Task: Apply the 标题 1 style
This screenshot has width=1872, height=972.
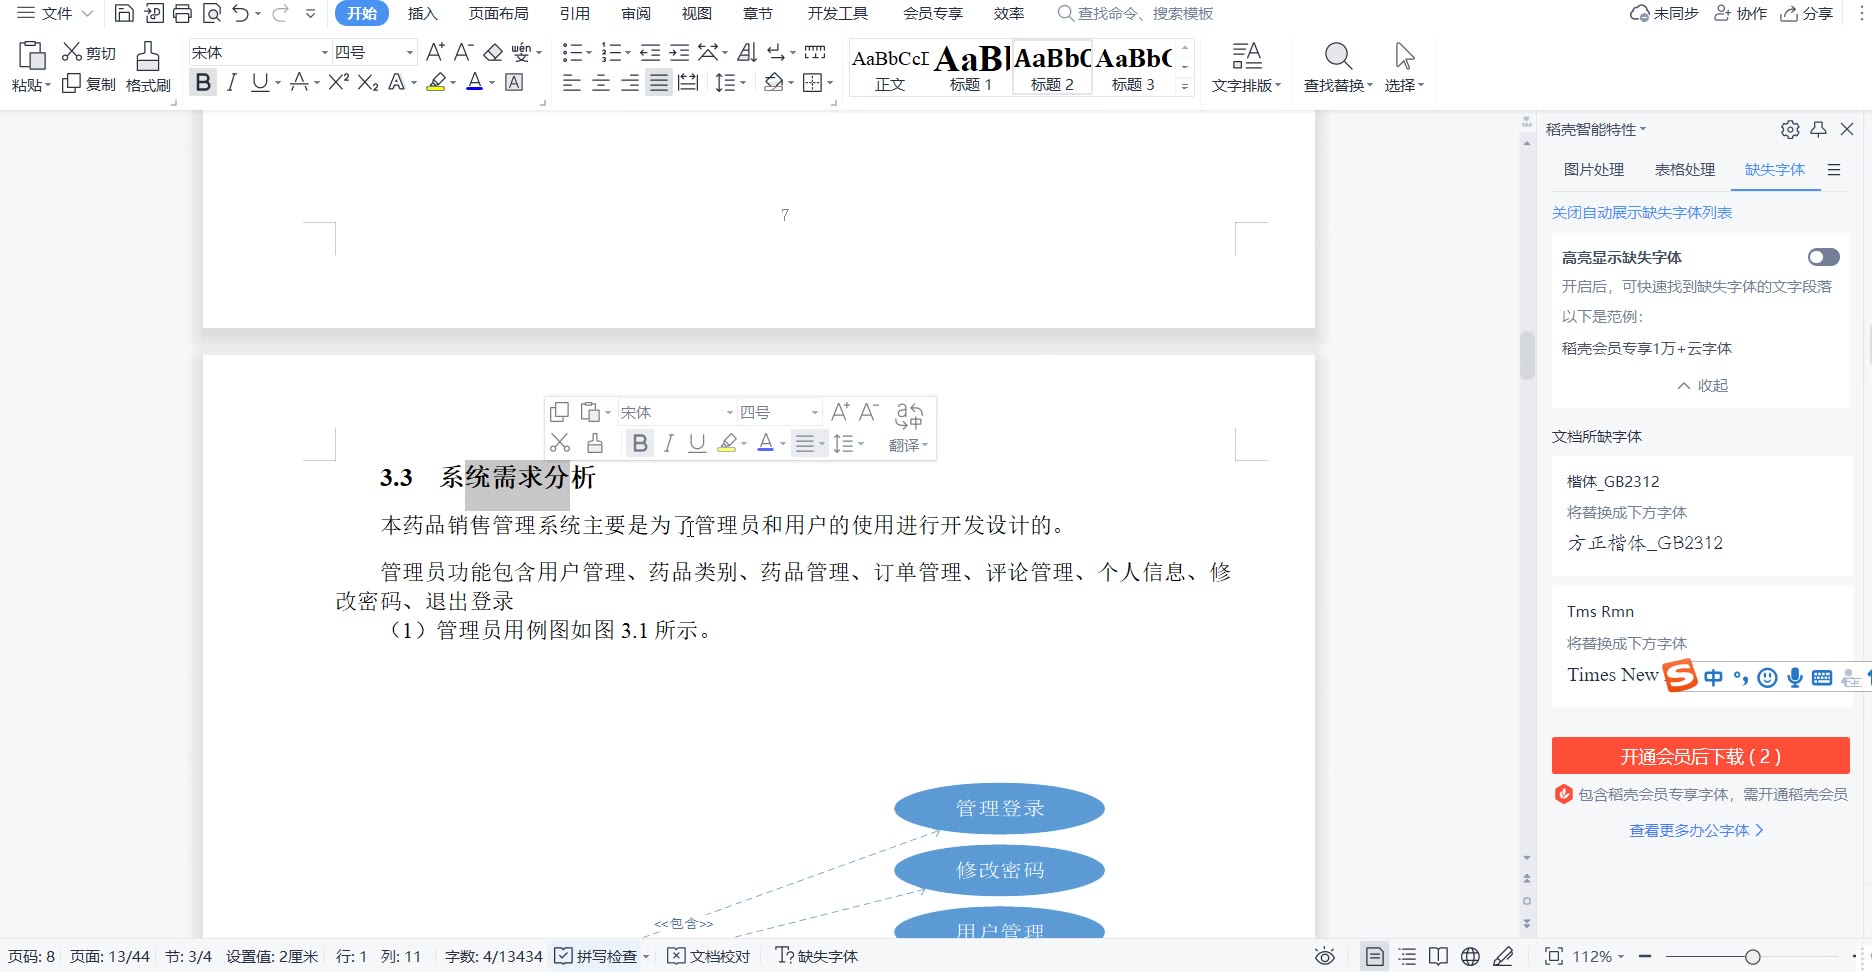Action: click(x=971, y=68)
